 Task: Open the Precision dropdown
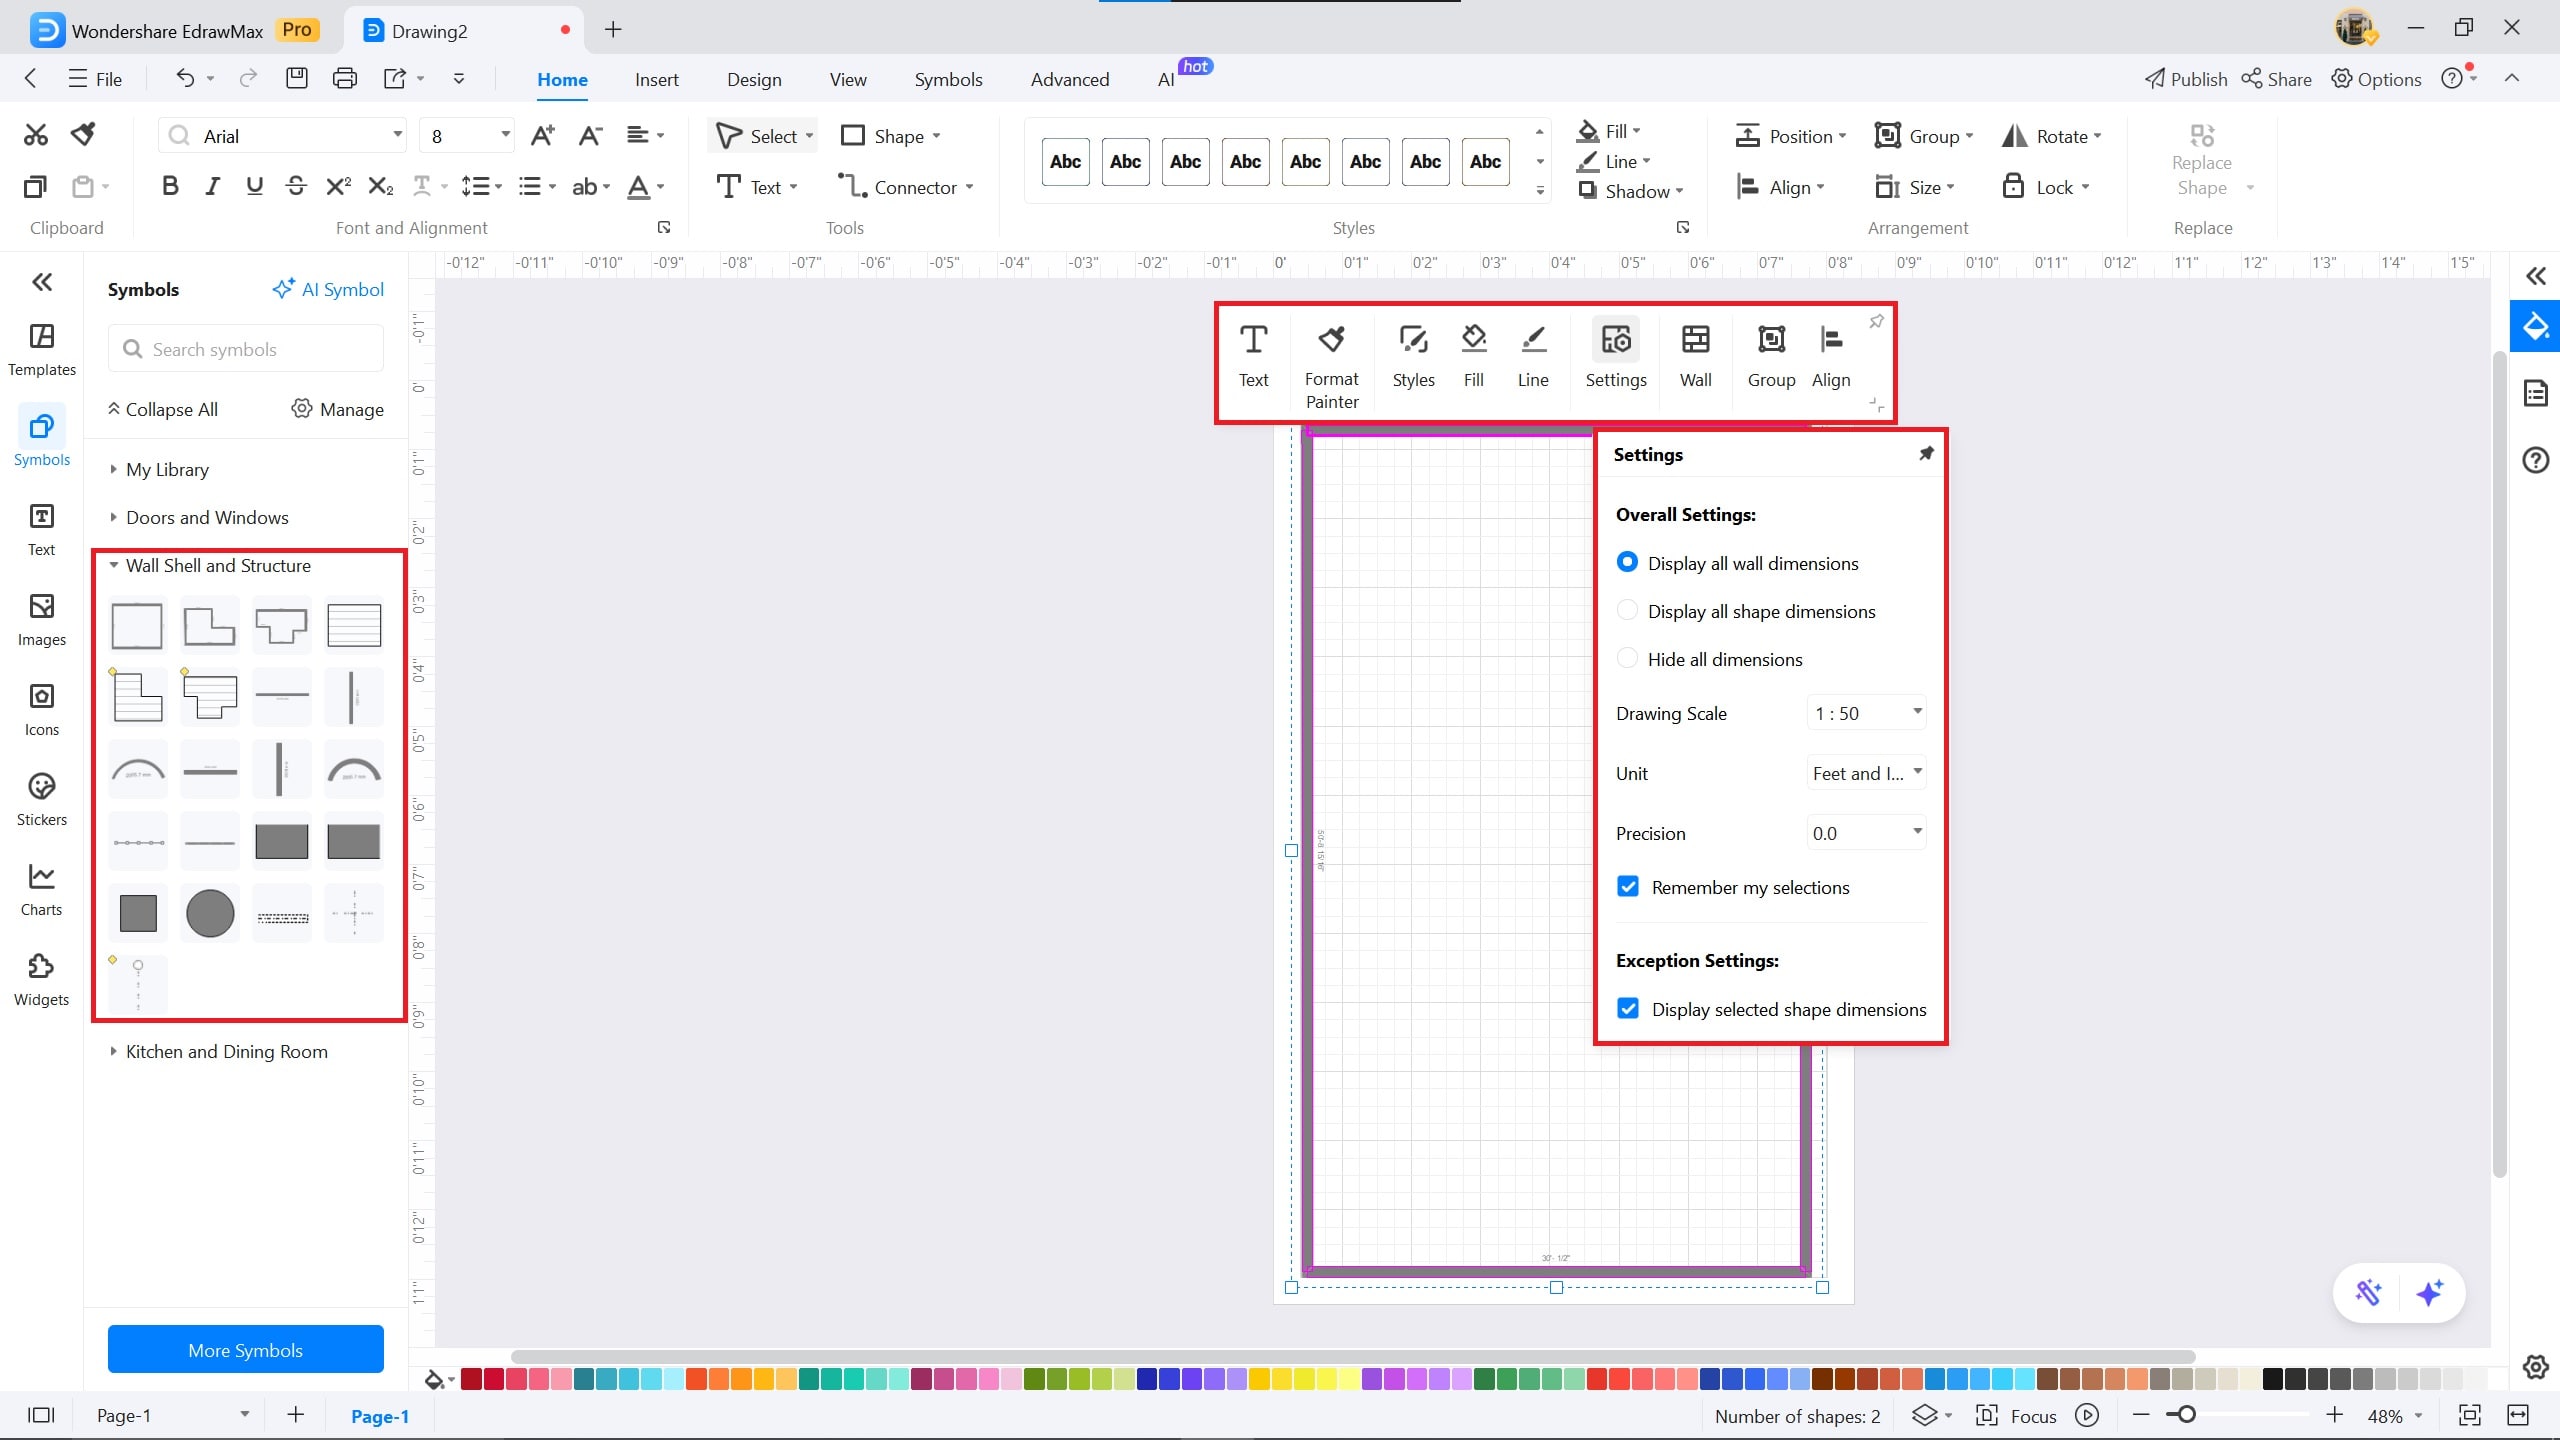tap(1866, 833)
